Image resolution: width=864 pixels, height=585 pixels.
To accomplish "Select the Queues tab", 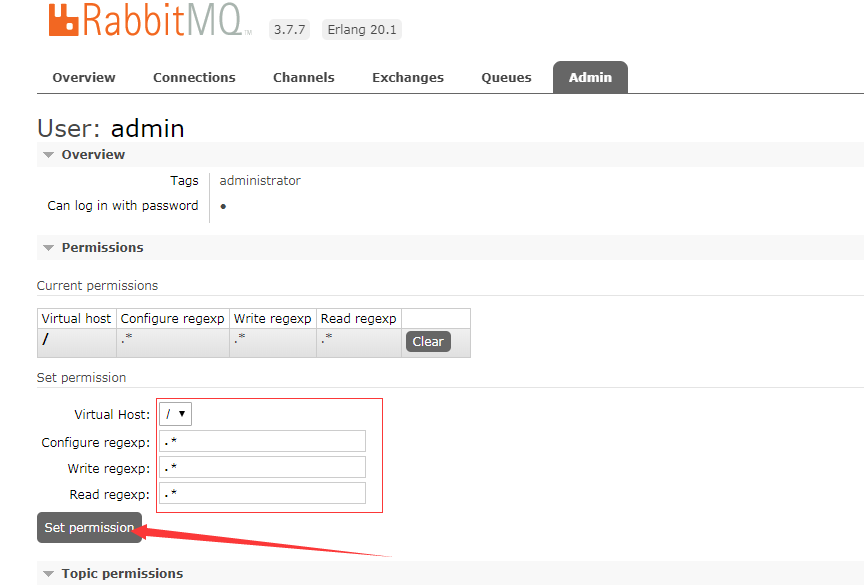I will click(x=506, y=78).
